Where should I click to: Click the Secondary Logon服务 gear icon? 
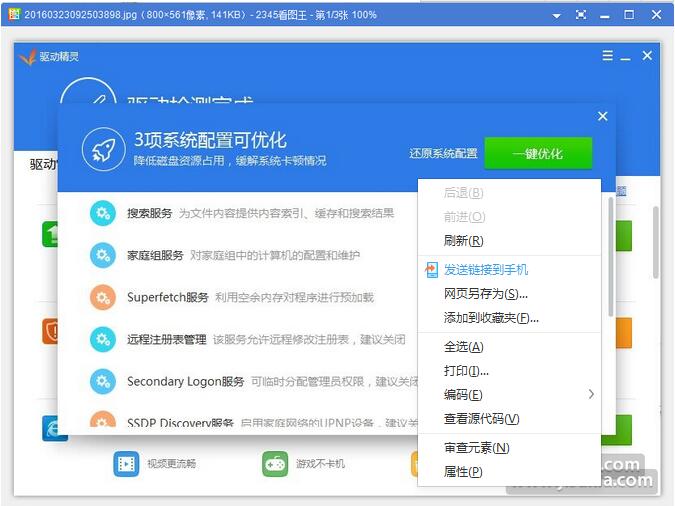click(x=102, y=382)
